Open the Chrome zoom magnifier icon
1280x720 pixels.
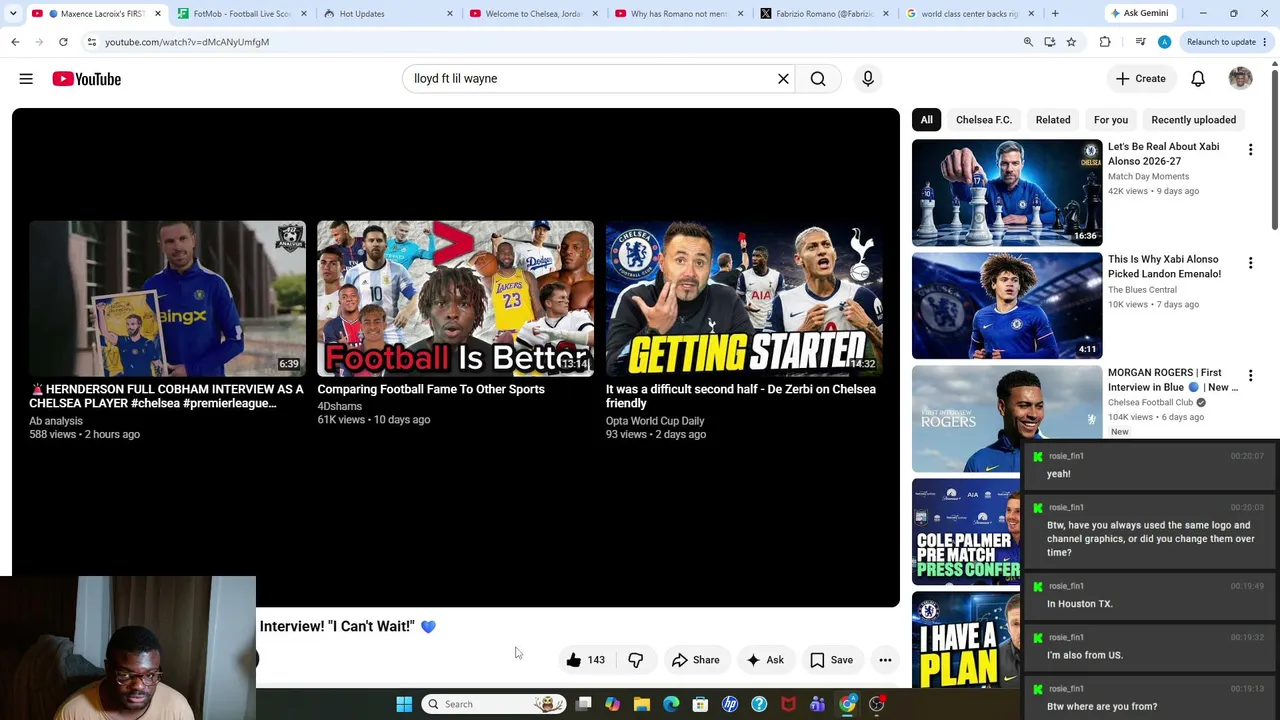1028,42
